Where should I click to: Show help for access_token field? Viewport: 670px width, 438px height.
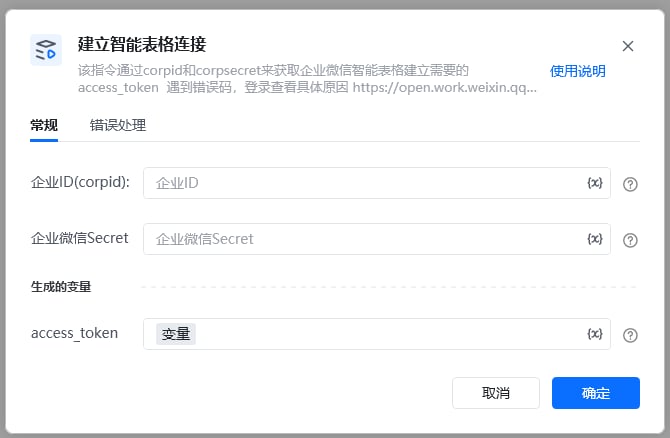[x=630, y=335]
